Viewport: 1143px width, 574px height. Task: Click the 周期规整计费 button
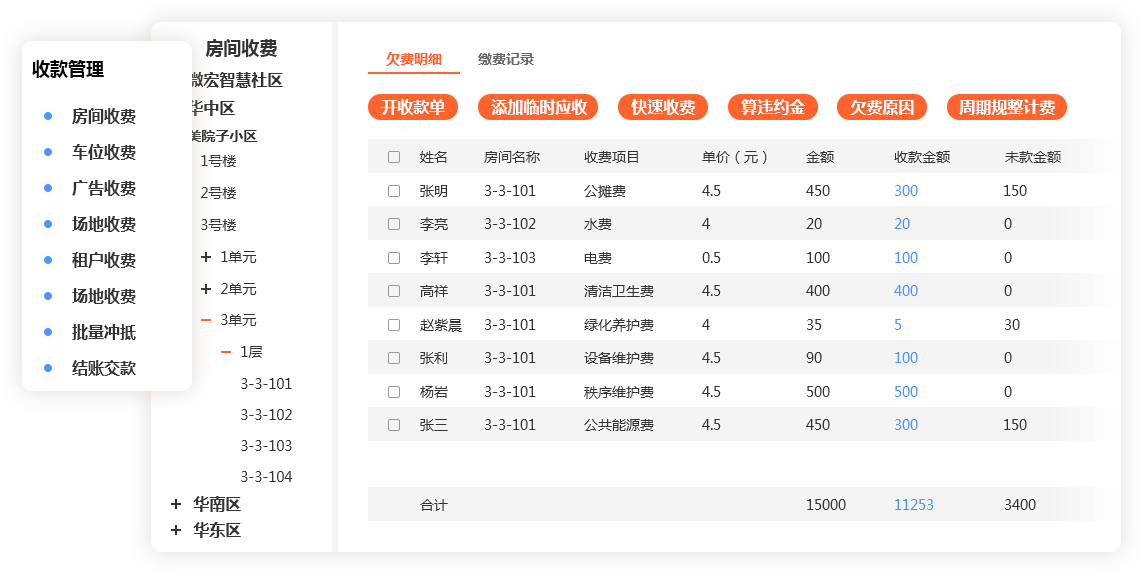coord(1007,107)
